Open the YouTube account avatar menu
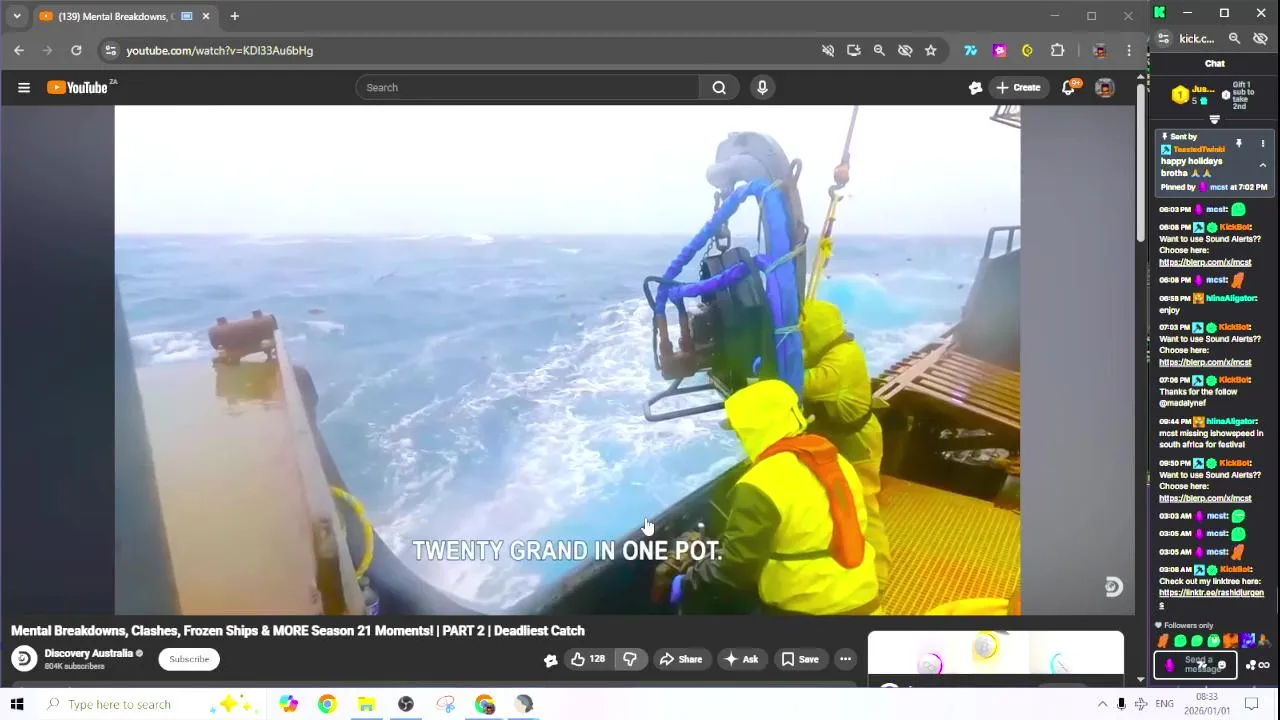Viewport: 1280px width, 720px height. click(x=1105, y=88)
